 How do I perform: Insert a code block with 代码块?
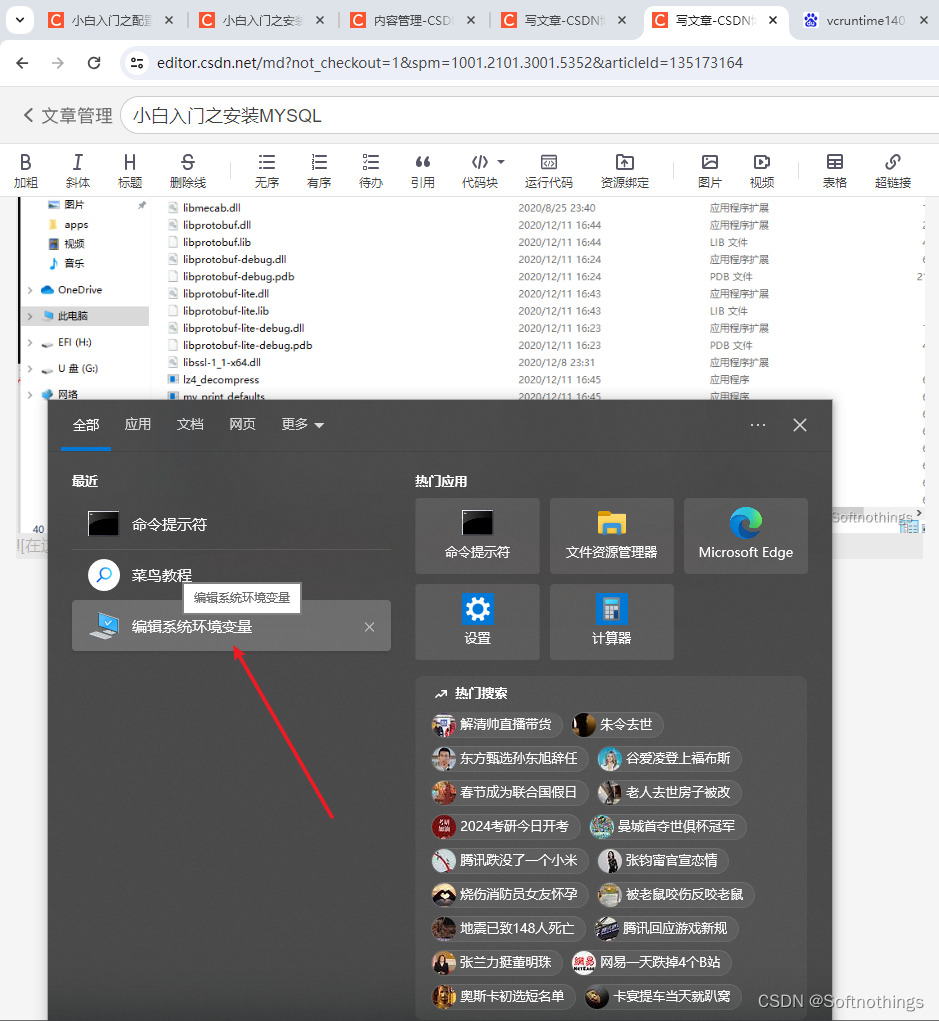(x=480, y=171)
